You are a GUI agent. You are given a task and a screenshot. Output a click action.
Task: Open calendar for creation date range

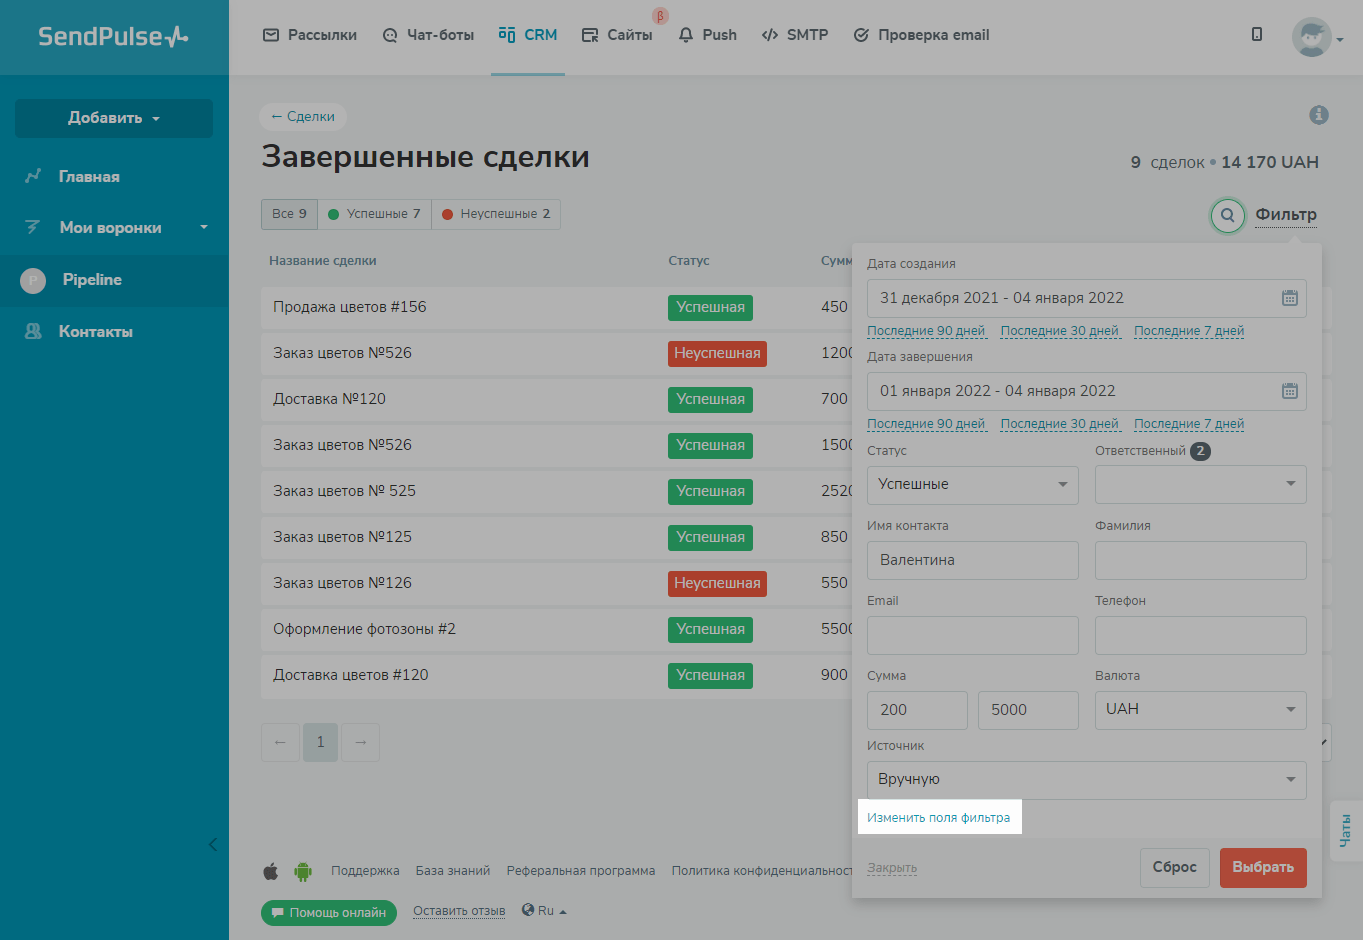[1289, 298]
